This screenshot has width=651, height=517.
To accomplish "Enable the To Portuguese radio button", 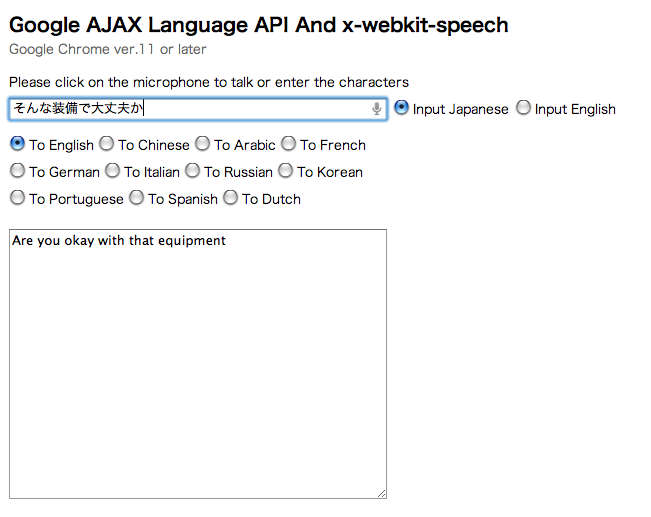I will [x=17, y=198].
